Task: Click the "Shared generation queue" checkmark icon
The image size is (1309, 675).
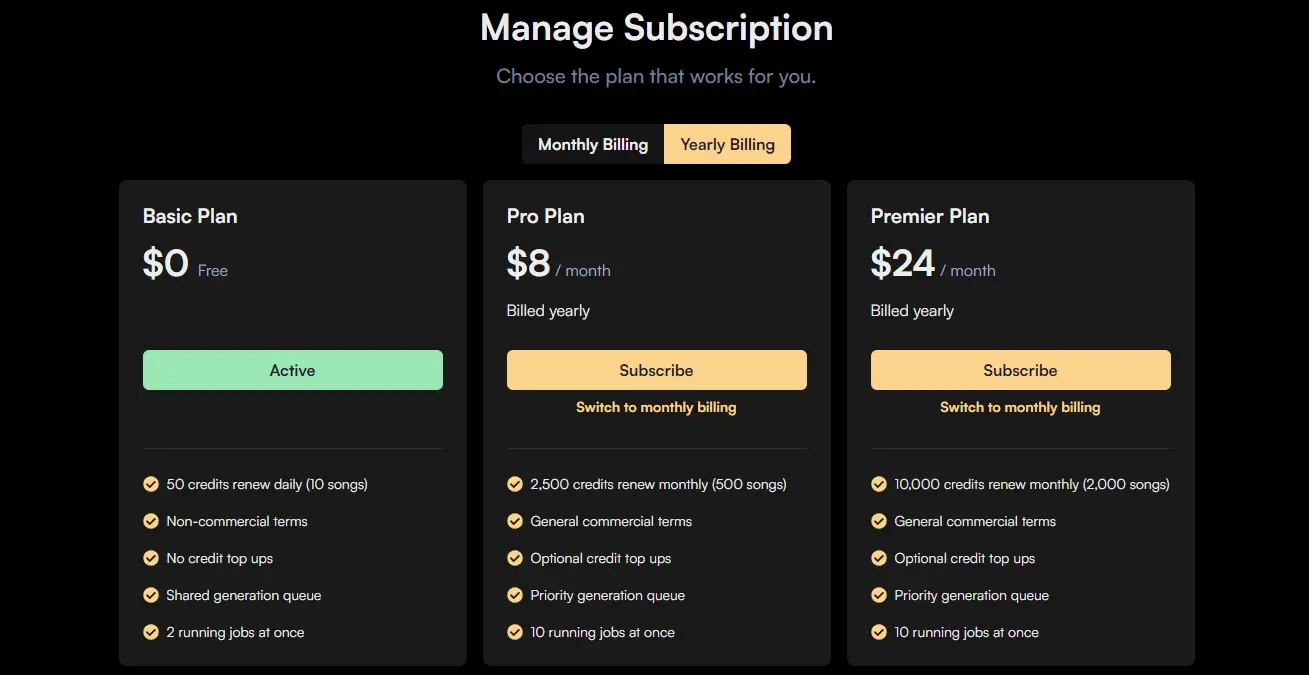Action: tap(151, 595)
